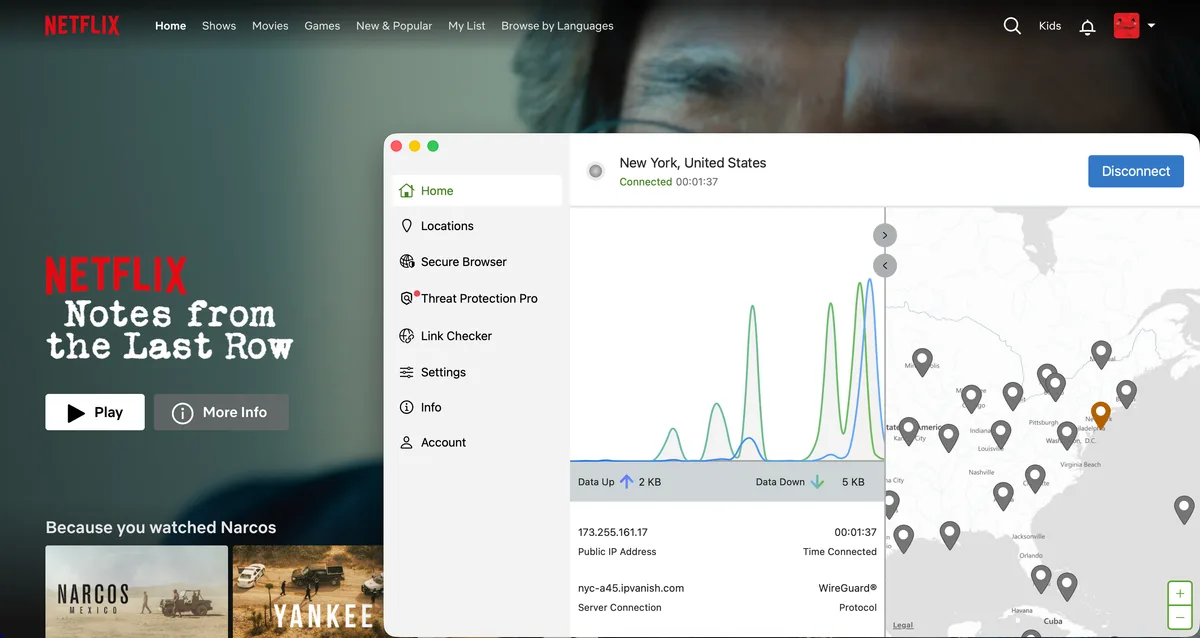Open the Shows section in Netflix

click(219, 26)
